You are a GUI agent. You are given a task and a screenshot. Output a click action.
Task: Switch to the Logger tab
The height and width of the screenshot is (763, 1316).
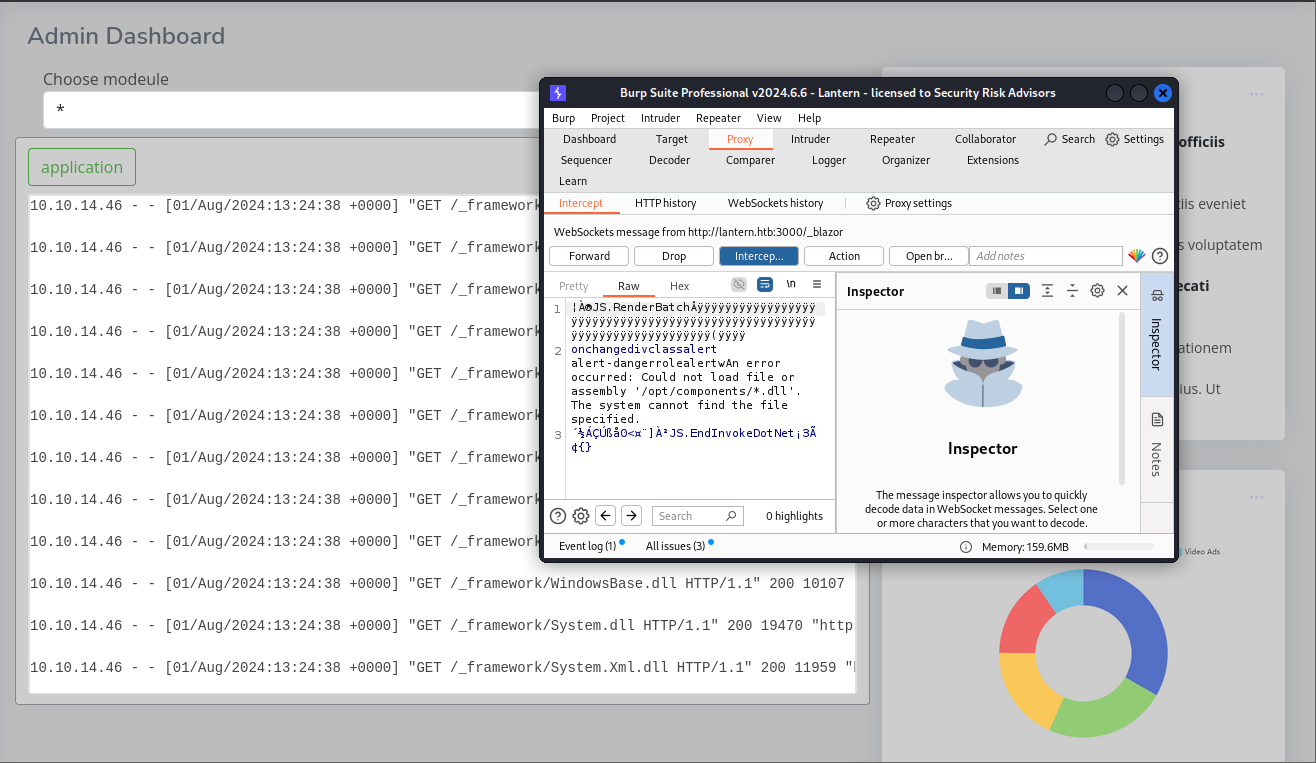tap(828, 160)
